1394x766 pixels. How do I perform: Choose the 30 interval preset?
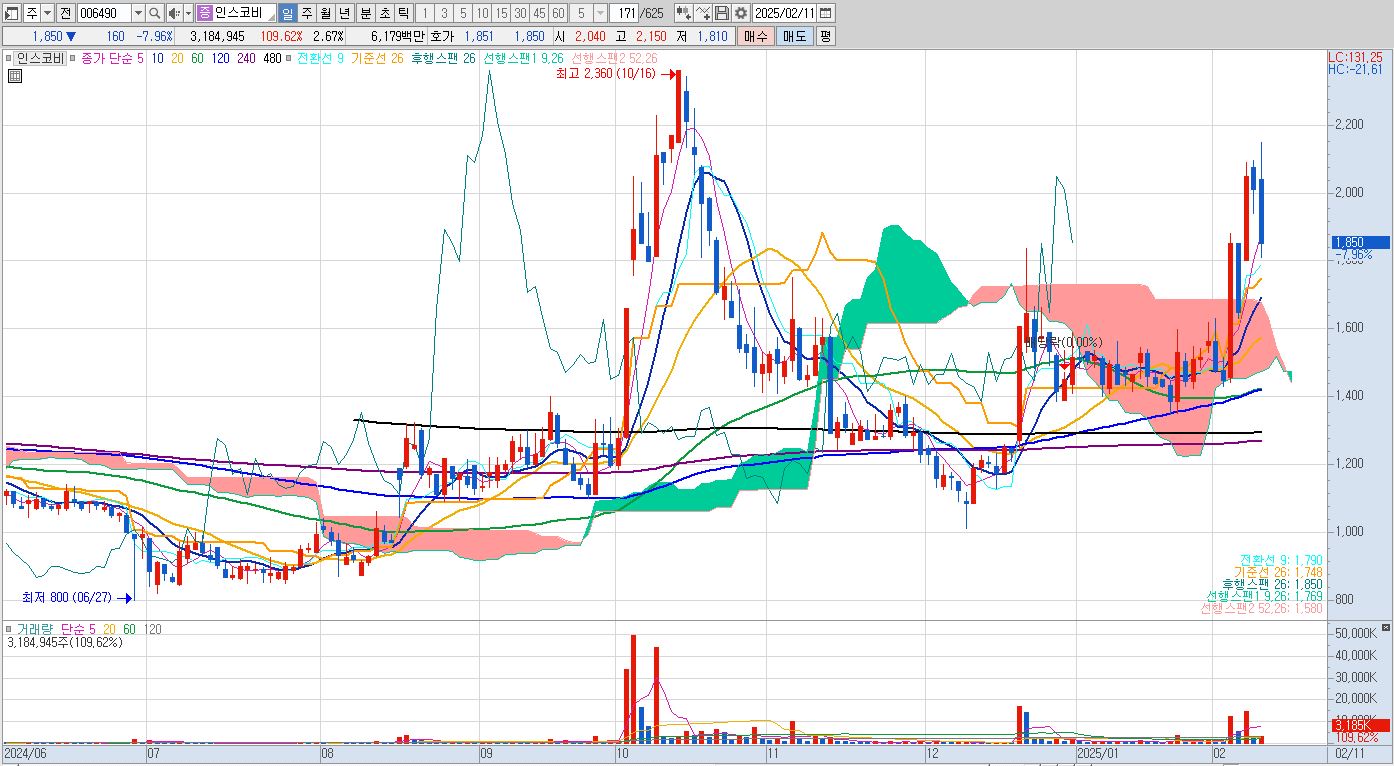point(520,13)
